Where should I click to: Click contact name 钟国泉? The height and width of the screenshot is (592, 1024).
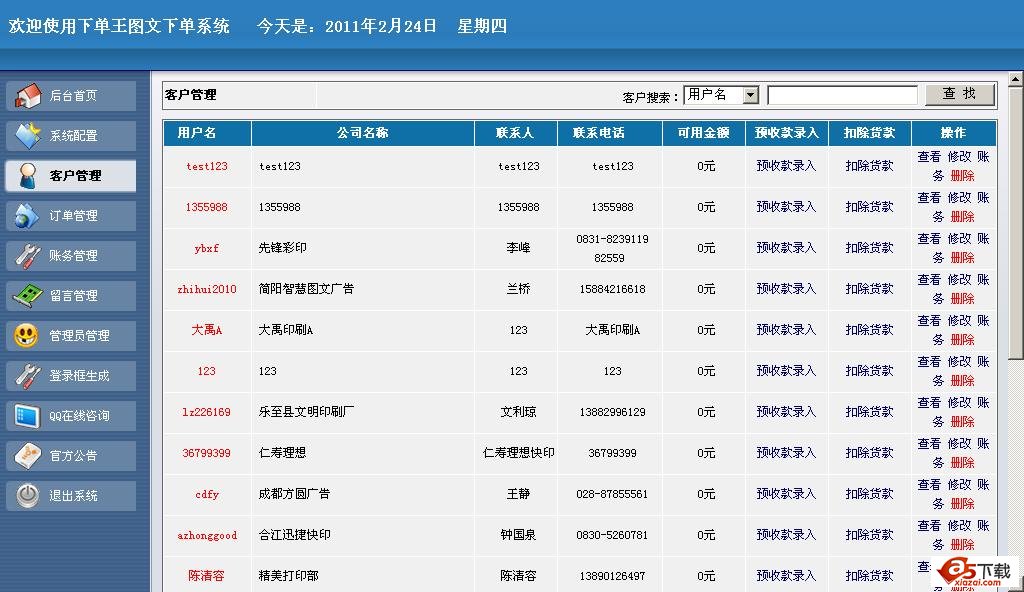coord(518,534)
